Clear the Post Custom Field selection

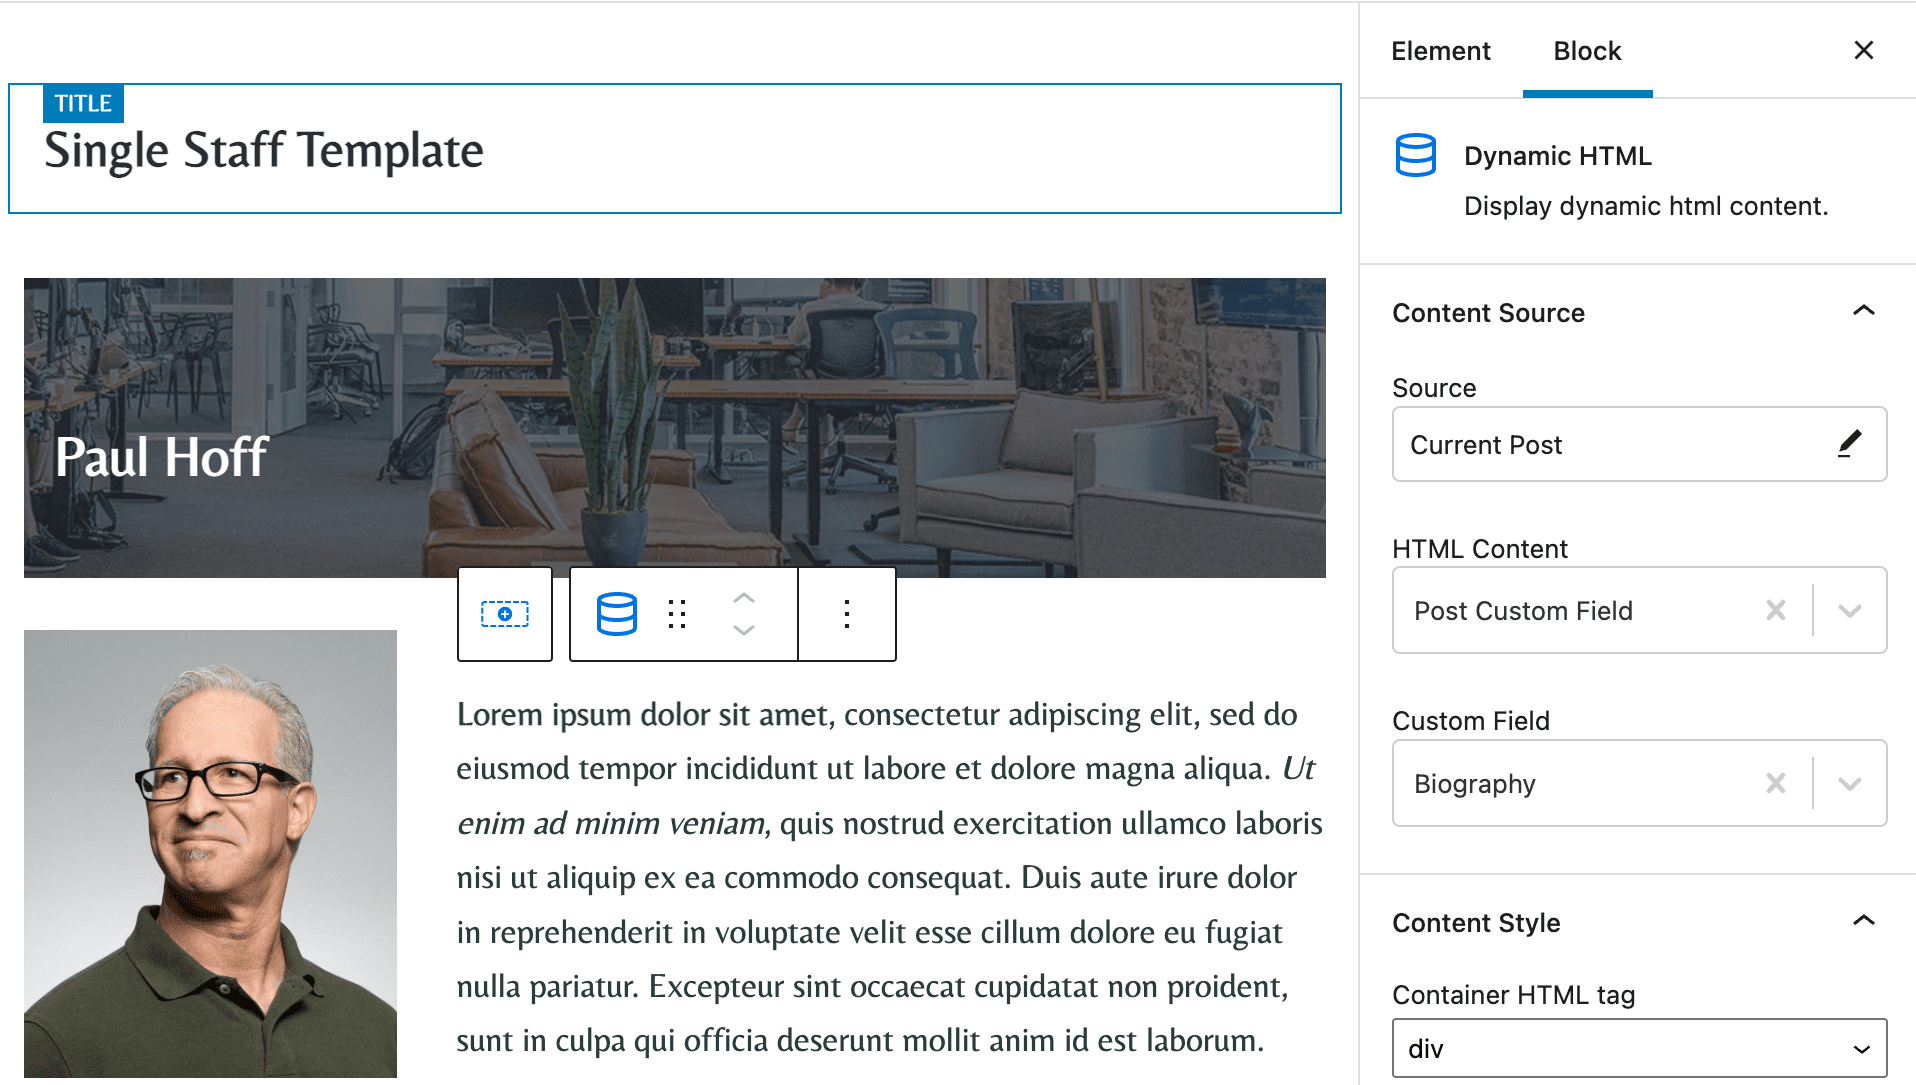tap(1776, 610)
